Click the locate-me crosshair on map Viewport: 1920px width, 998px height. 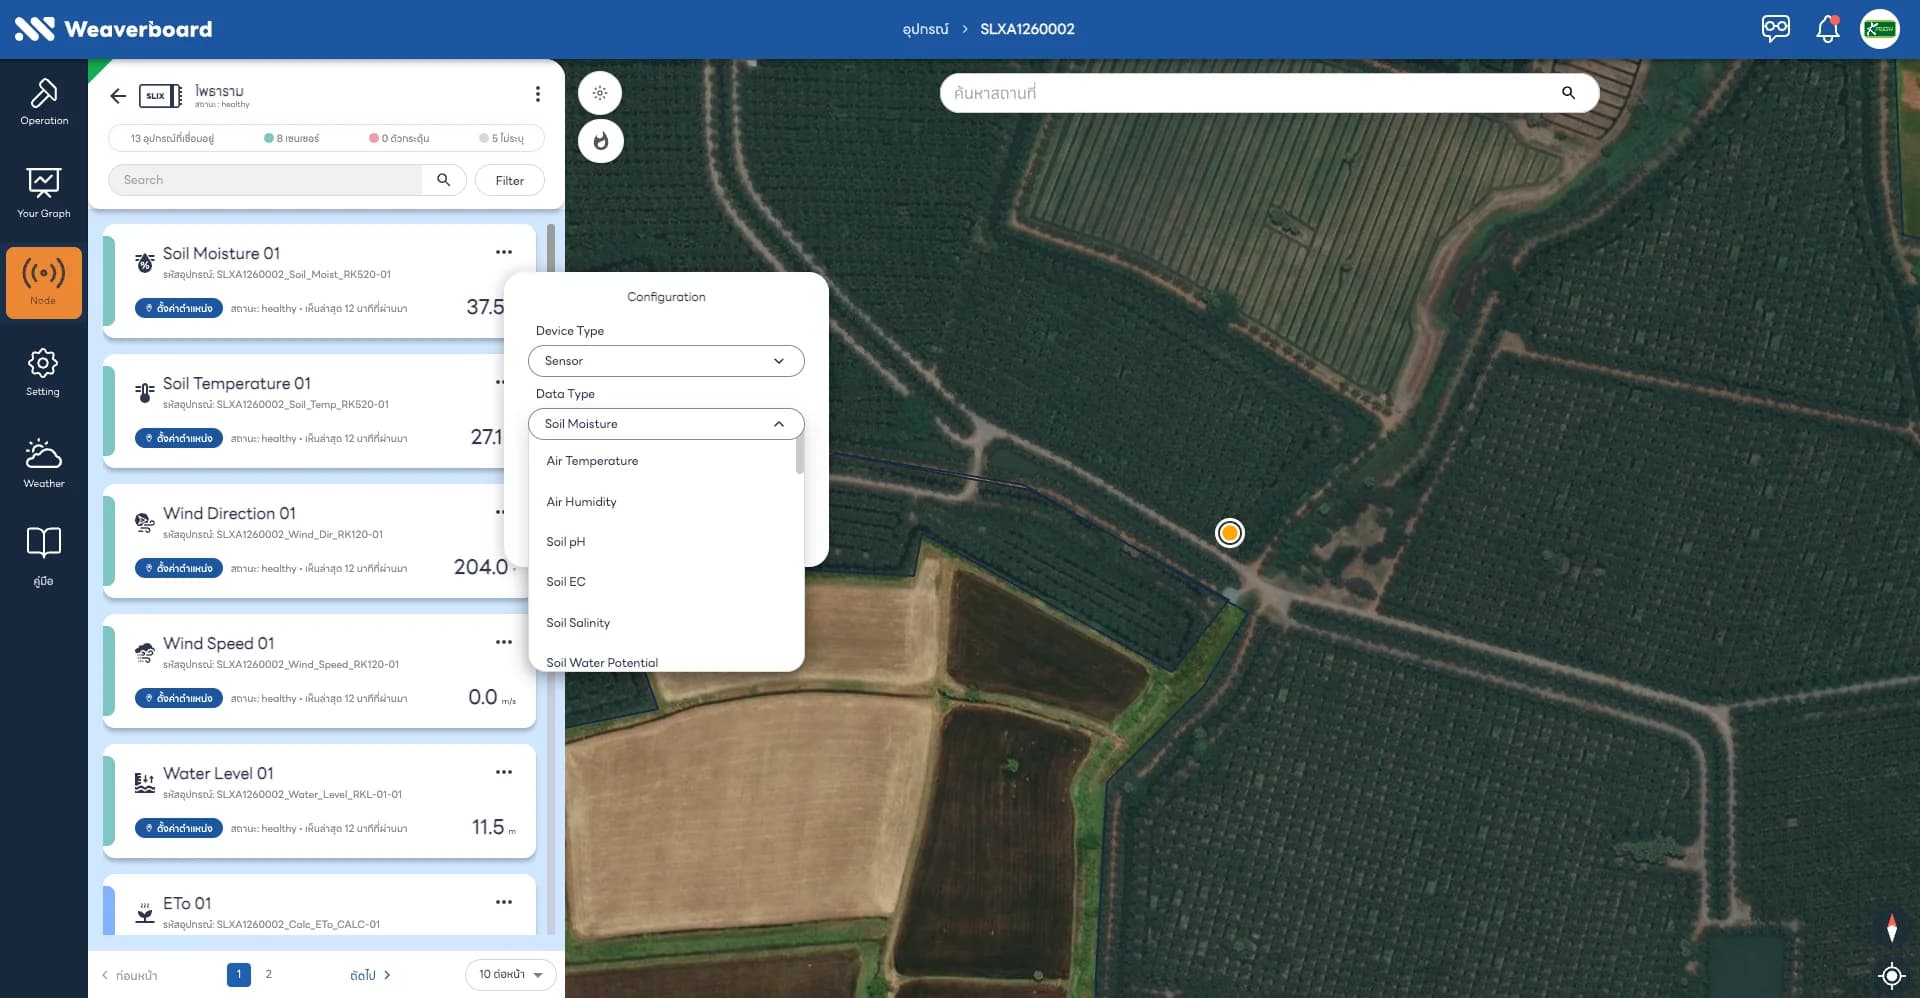(1891, 975)
